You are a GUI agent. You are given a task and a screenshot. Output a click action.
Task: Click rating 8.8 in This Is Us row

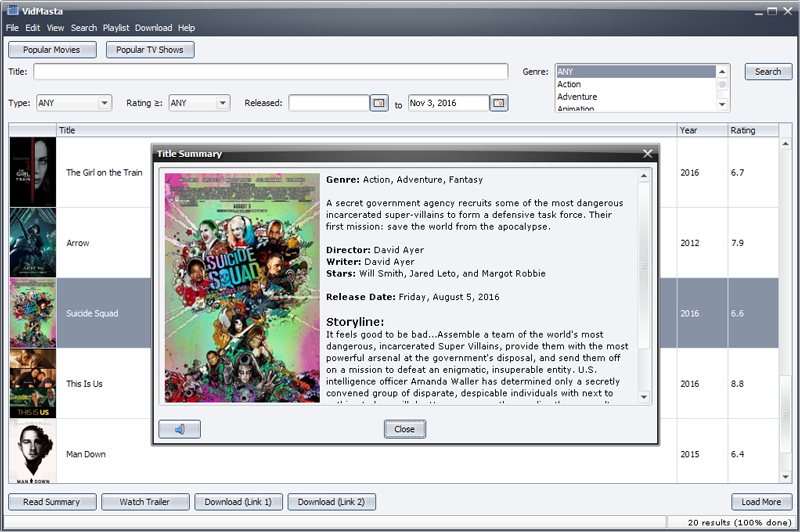pyautogui.click(x=737, y=384)
